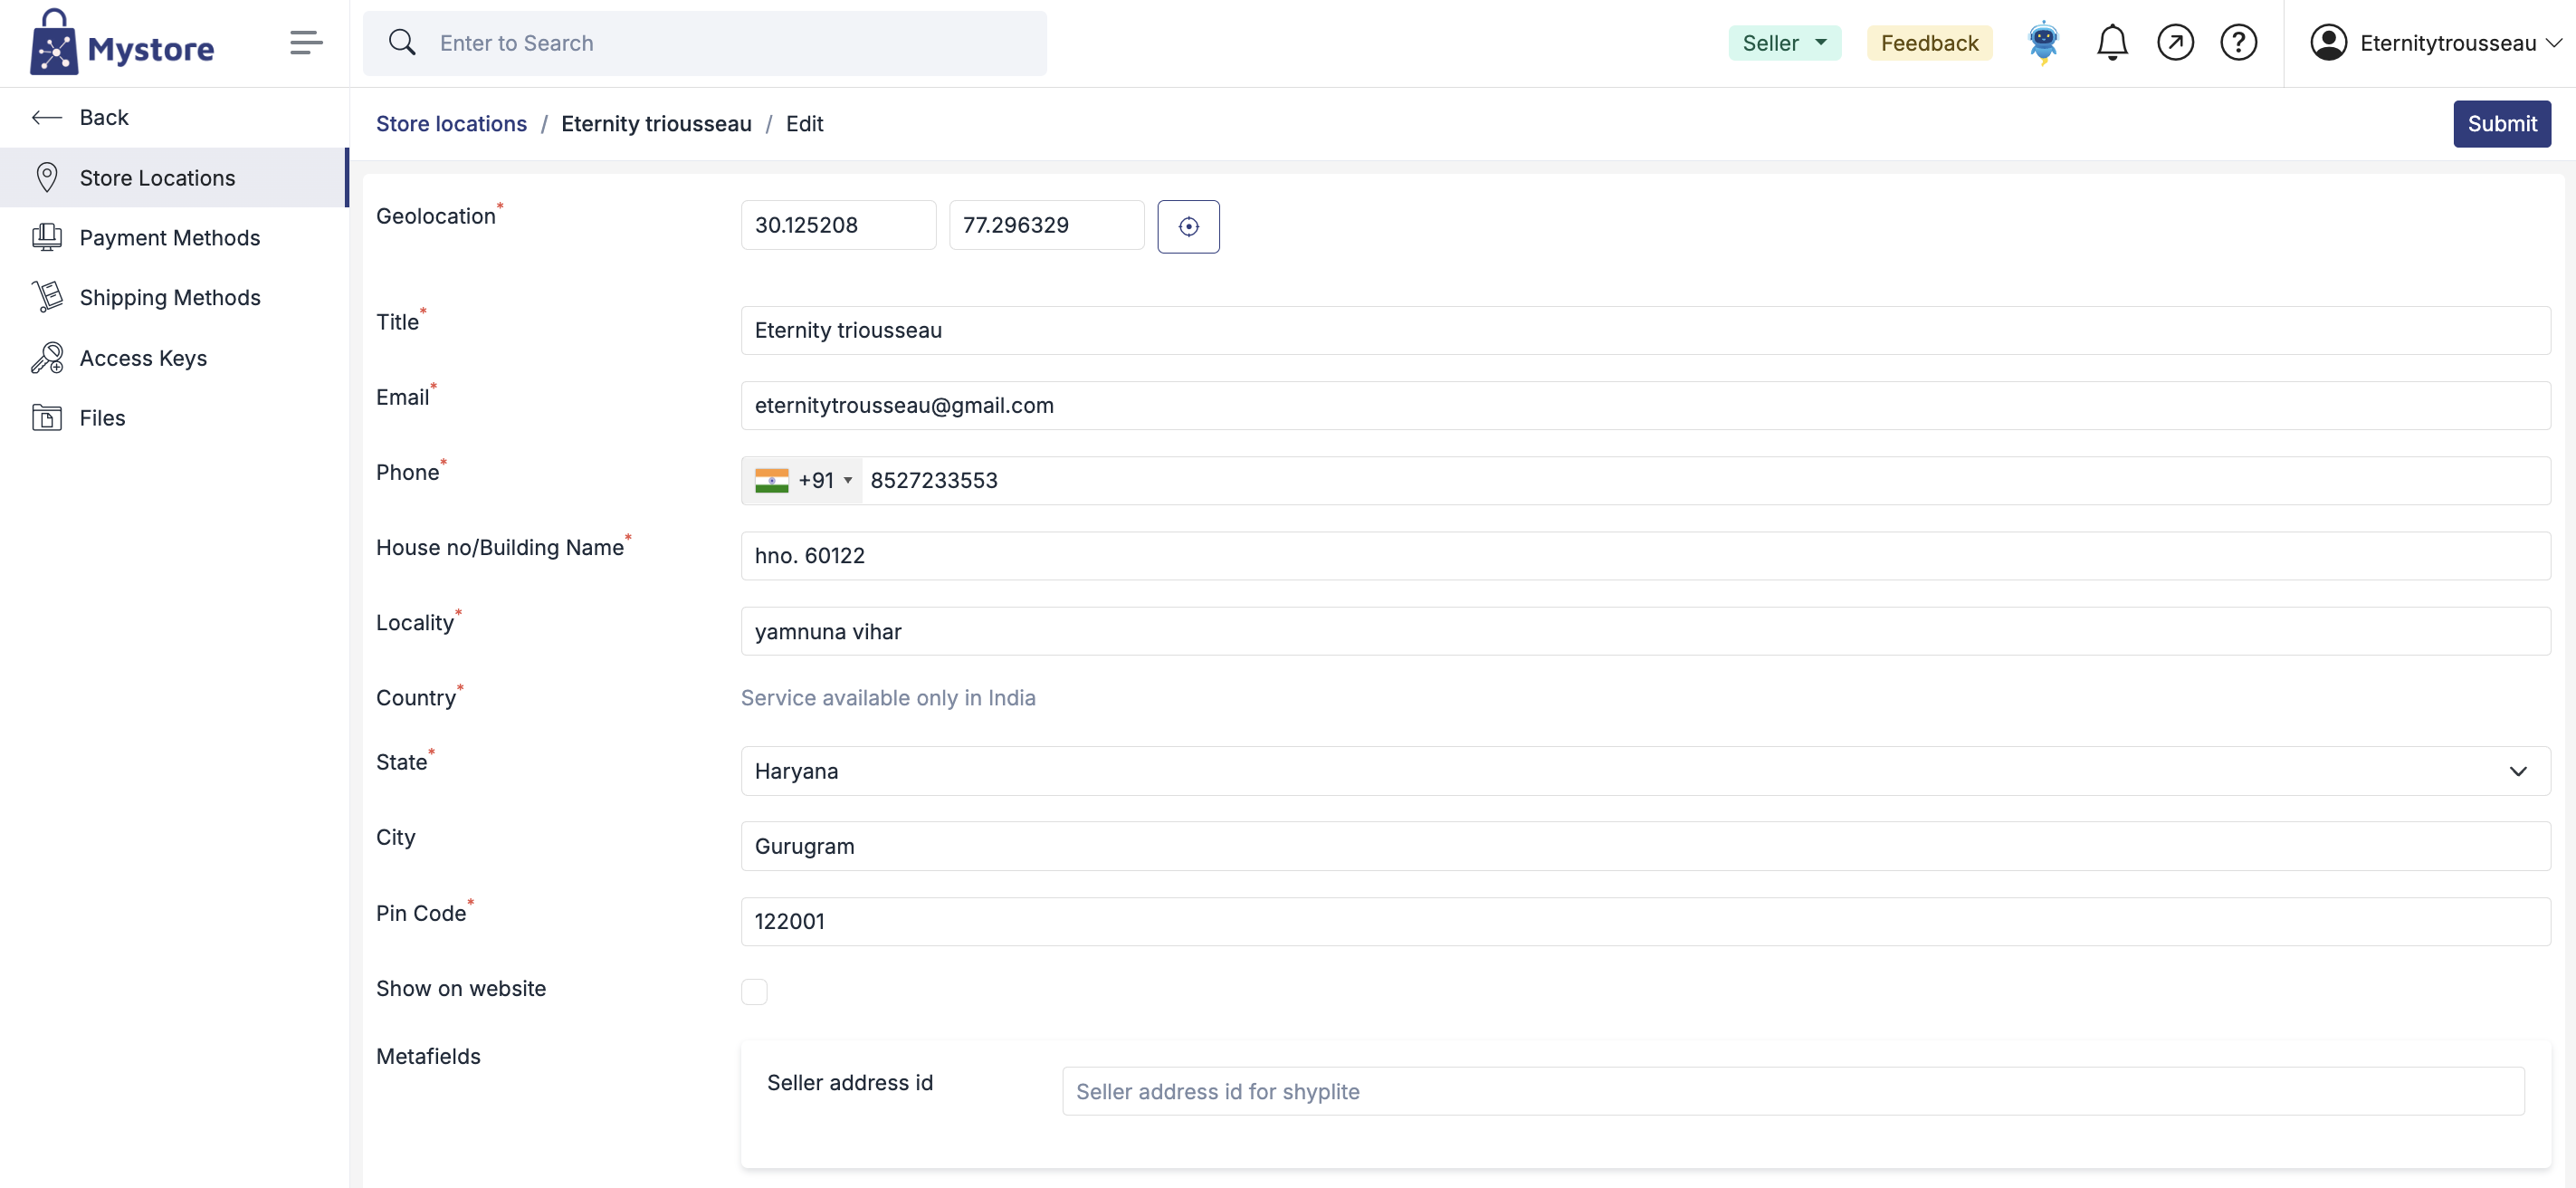Open the external link arrow icon

pyautogui.click(x=2175, y=43)
